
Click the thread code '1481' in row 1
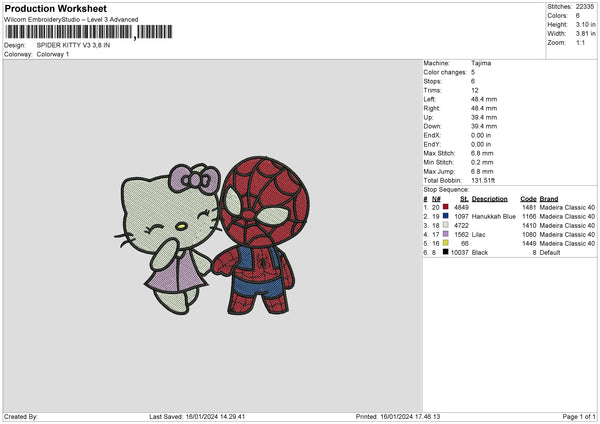coord(529,207)
